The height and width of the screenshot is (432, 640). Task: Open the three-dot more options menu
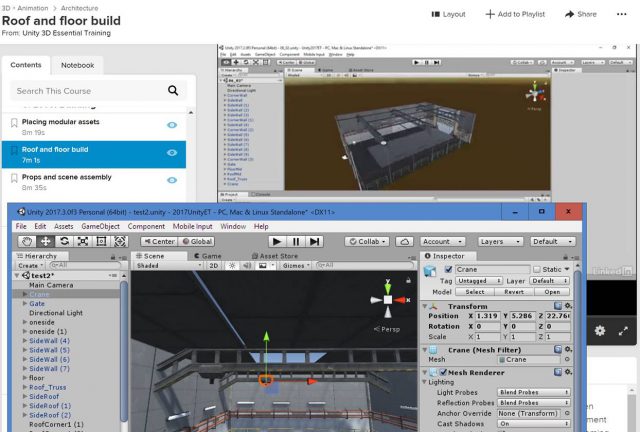pyautogui.click(x=621, y=14)
